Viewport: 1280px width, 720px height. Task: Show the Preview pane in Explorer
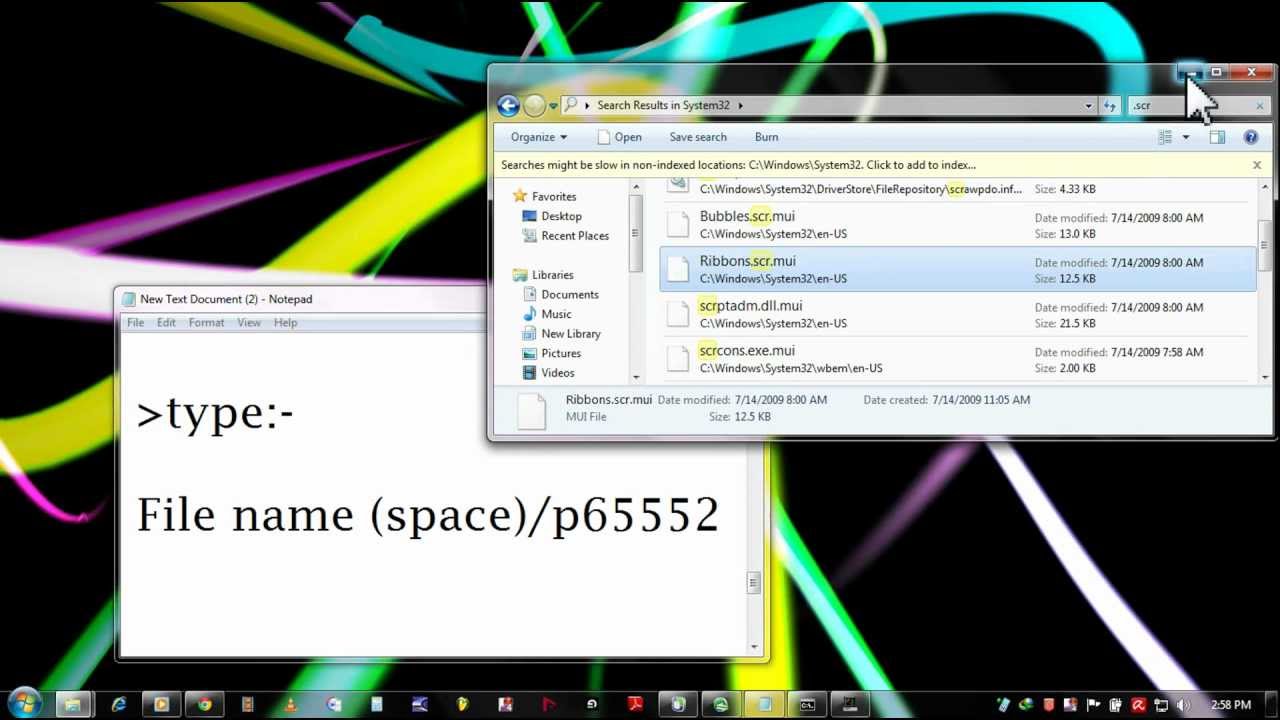pyautogui.click(x=1217, y=137)
